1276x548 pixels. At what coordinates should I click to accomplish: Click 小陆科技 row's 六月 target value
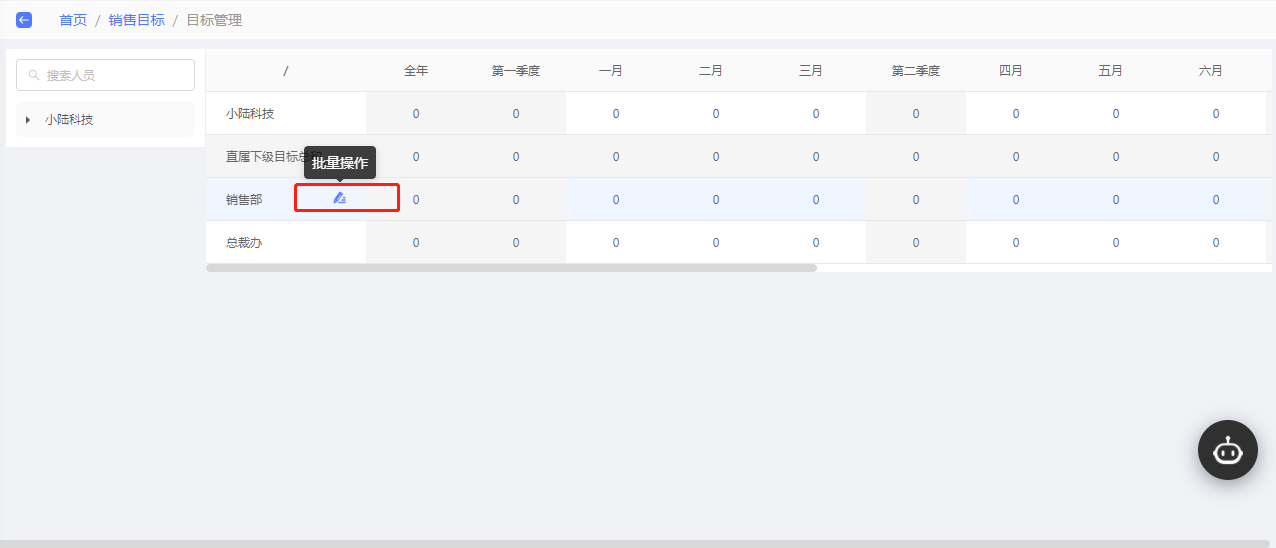(x=1216, y=114)
